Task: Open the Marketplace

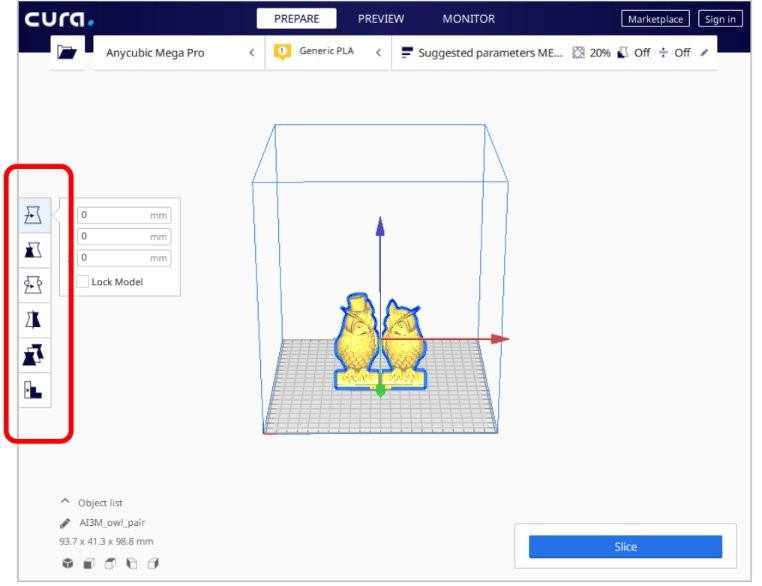Action: tap(655, 19)
